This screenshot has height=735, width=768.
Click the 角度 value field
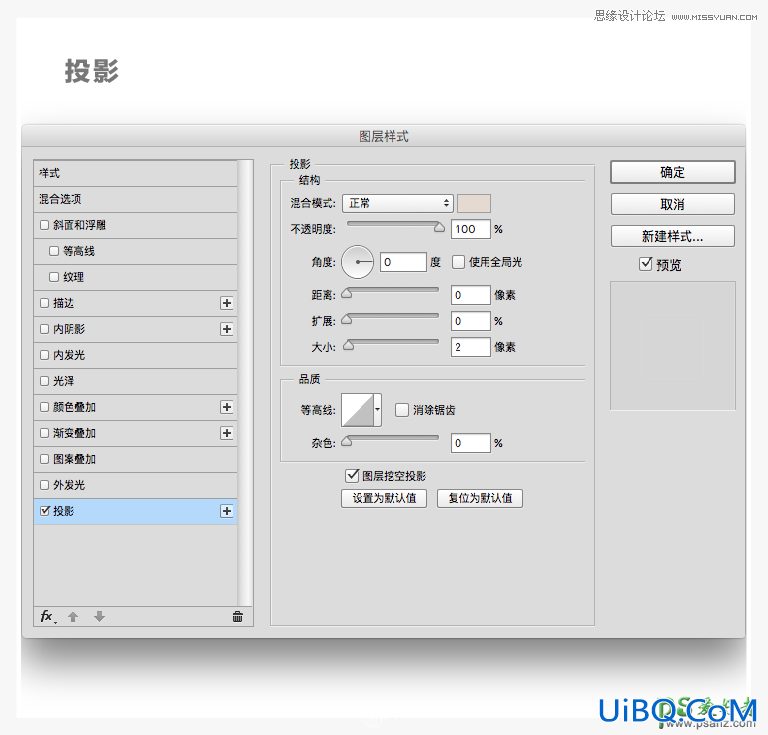(x=404, y=262)
